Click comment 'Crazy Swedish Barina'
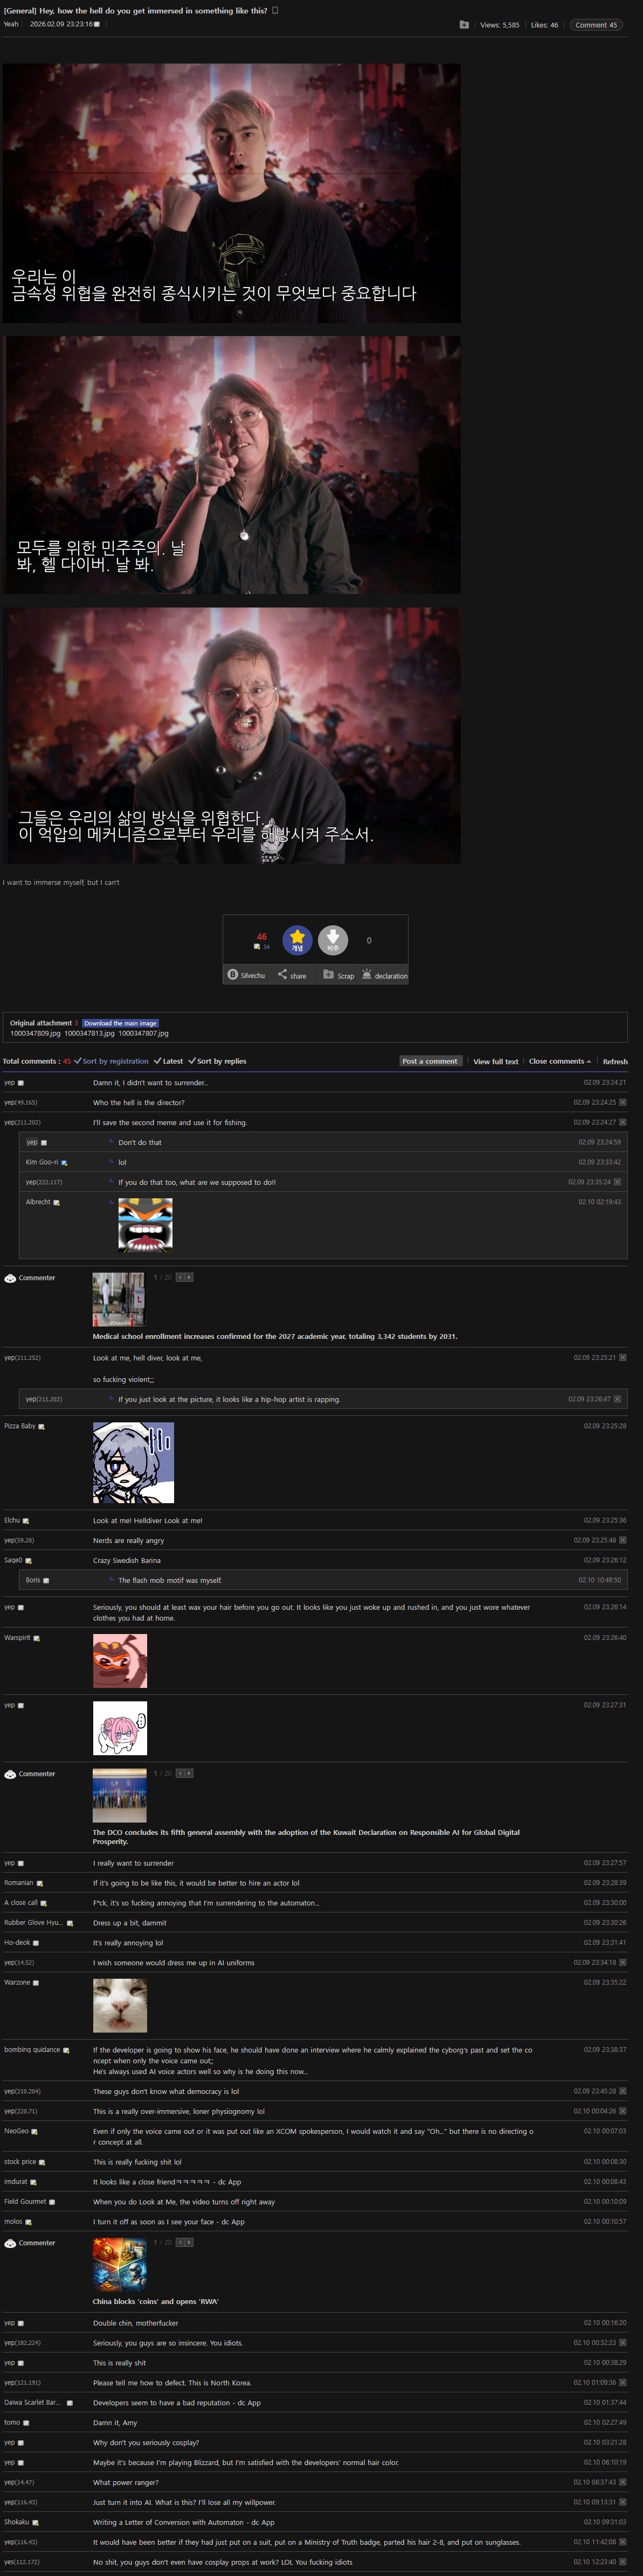Viewport: 643px width, 2576px height. pos(127,1560)
